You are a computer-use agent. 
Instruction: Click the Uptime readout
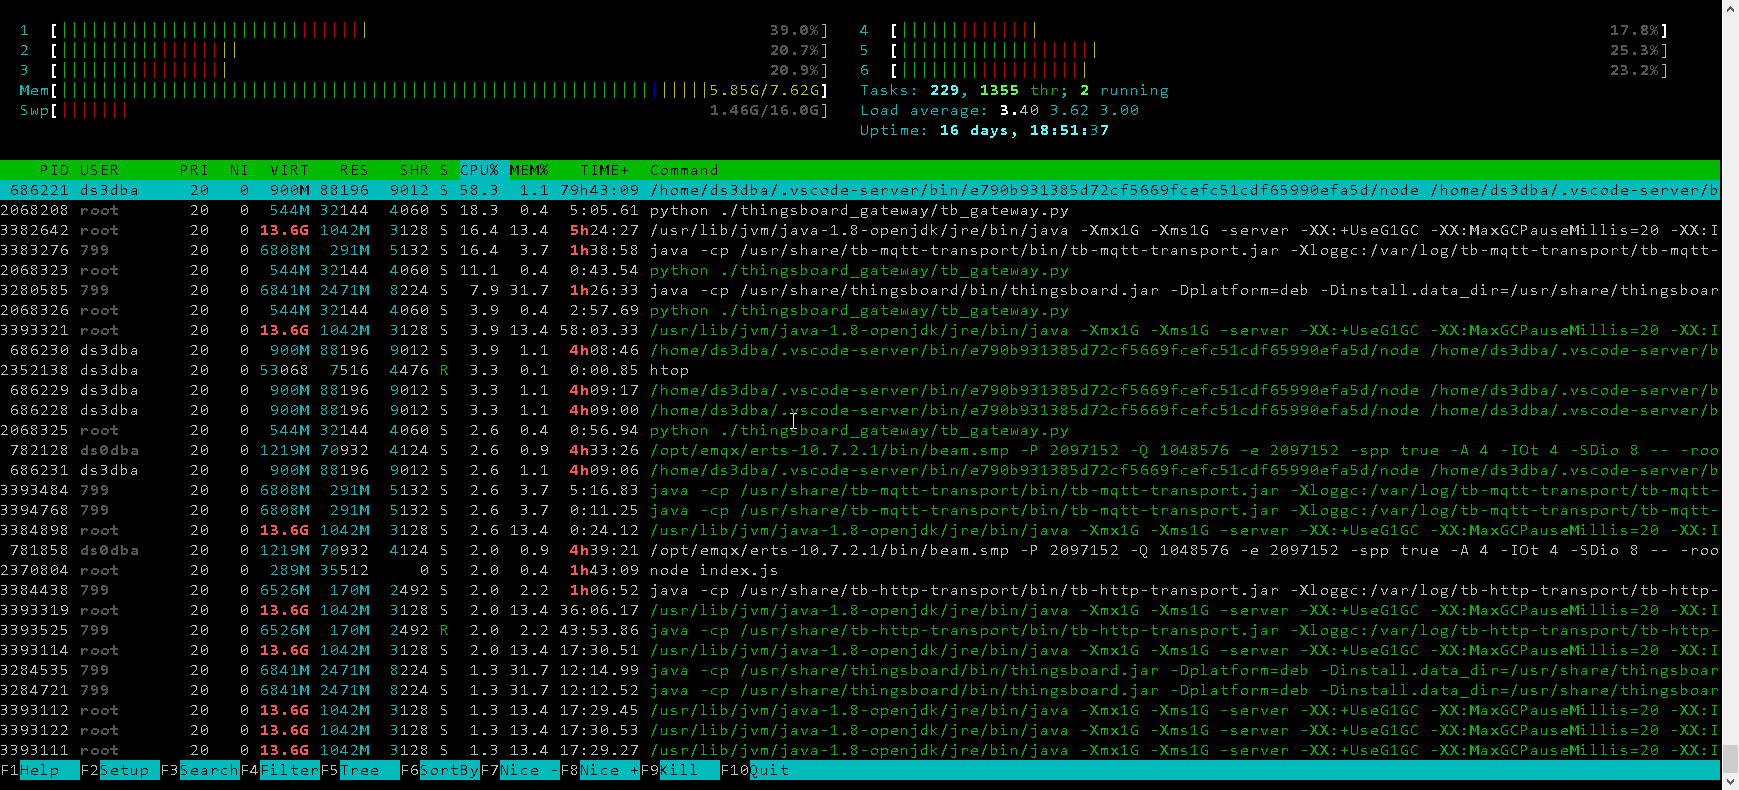point(984,130)
